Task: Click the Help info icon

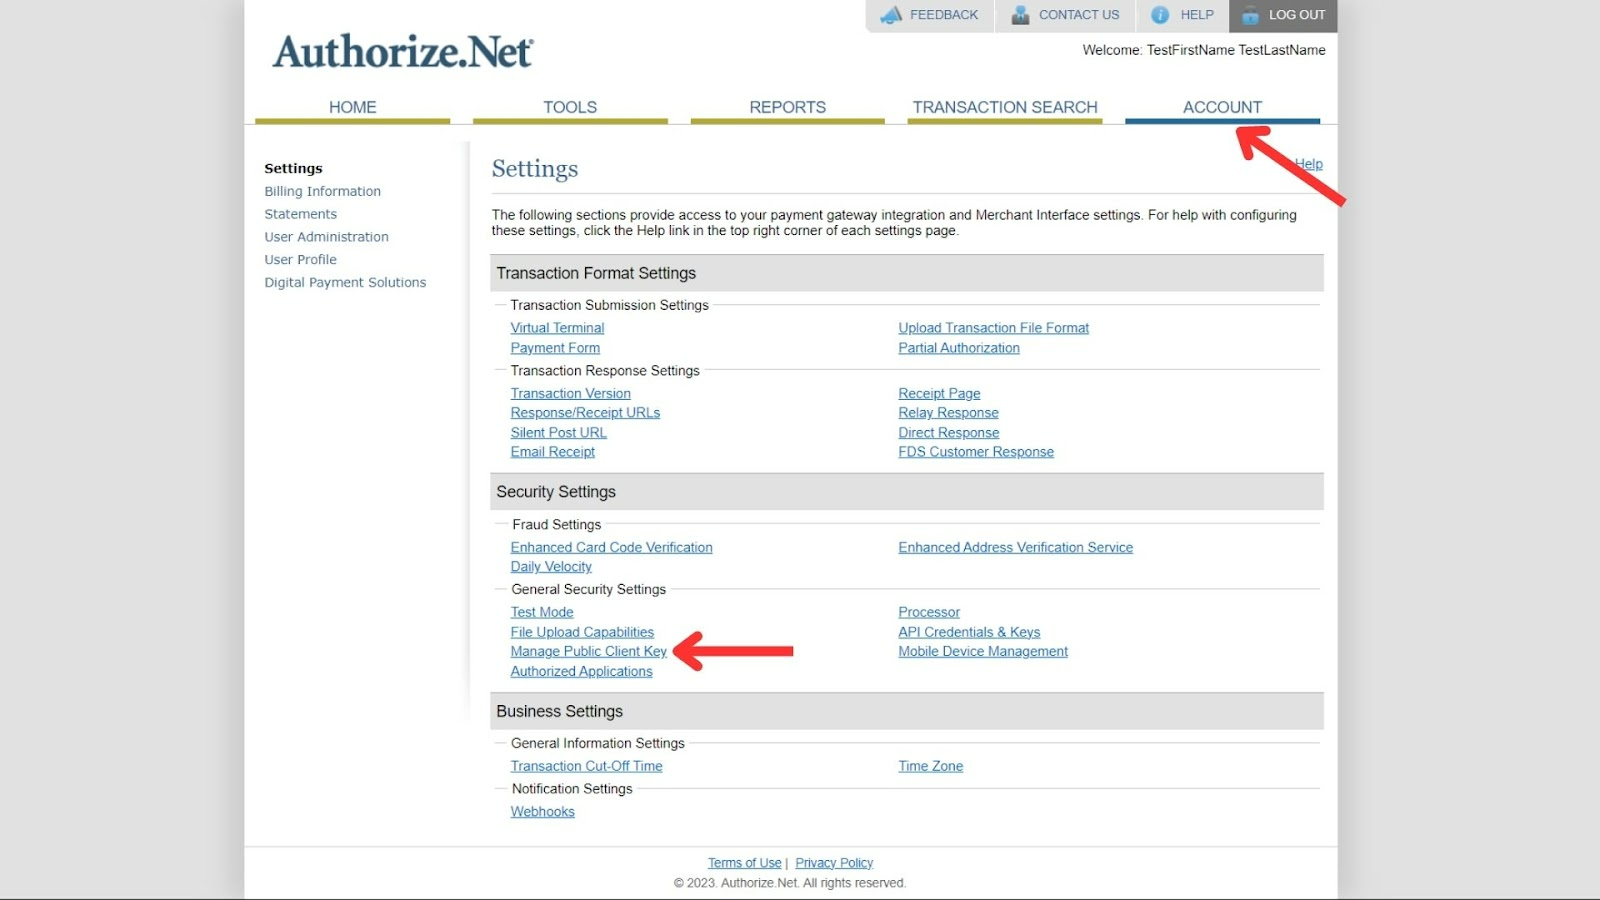Action: click(x=1160, y=15)
